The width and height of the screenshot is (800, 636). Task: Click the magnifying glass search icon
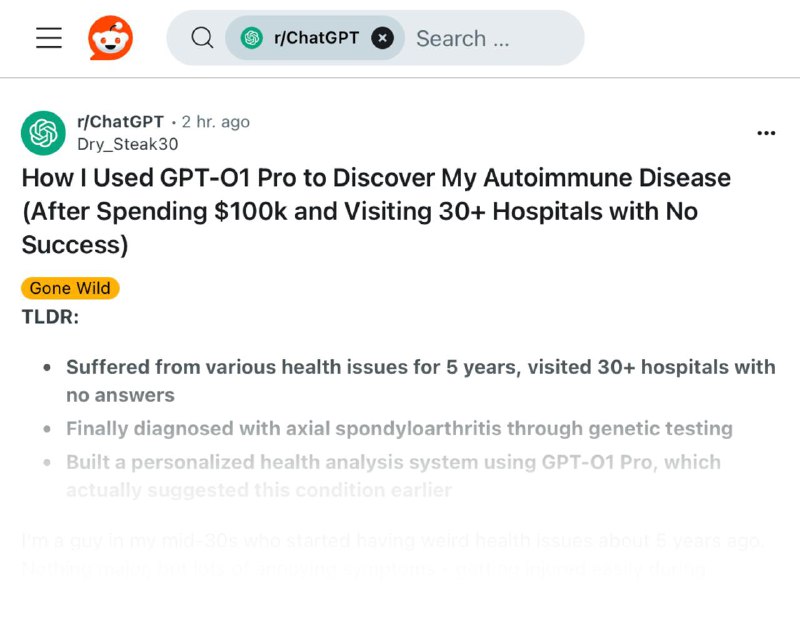202,38
